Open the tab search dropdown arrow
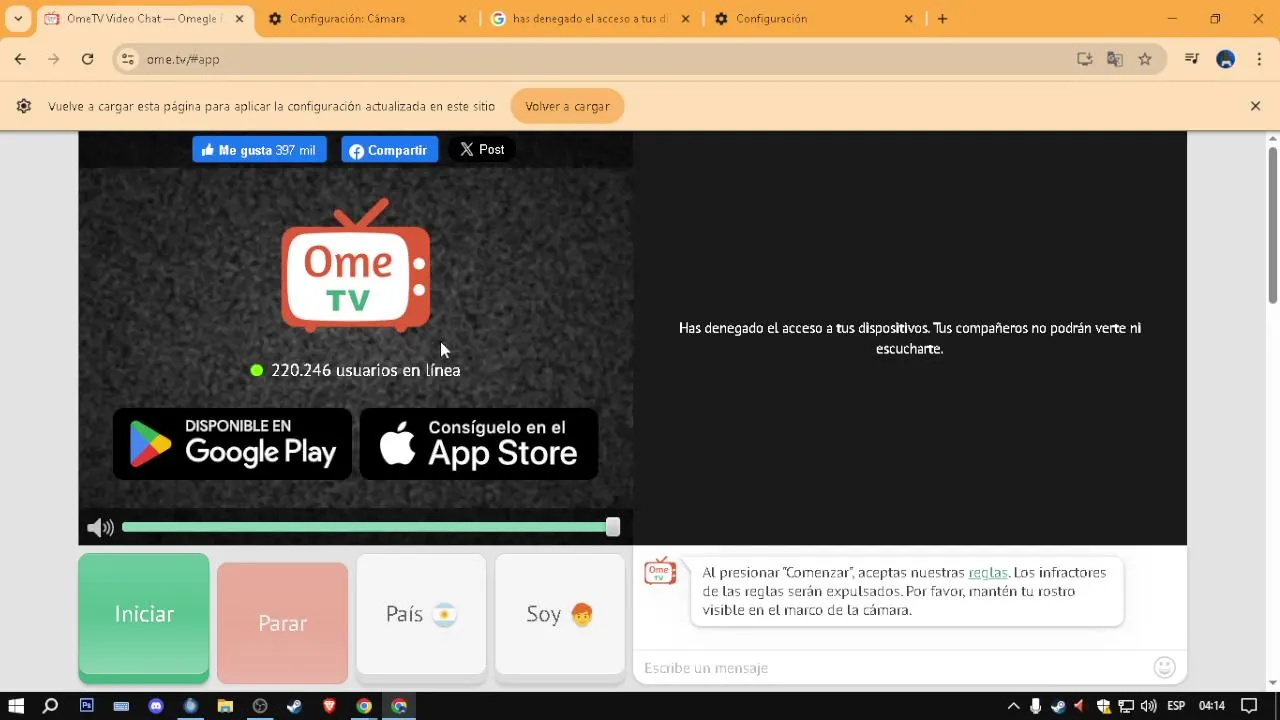 [x=18, y=19]
